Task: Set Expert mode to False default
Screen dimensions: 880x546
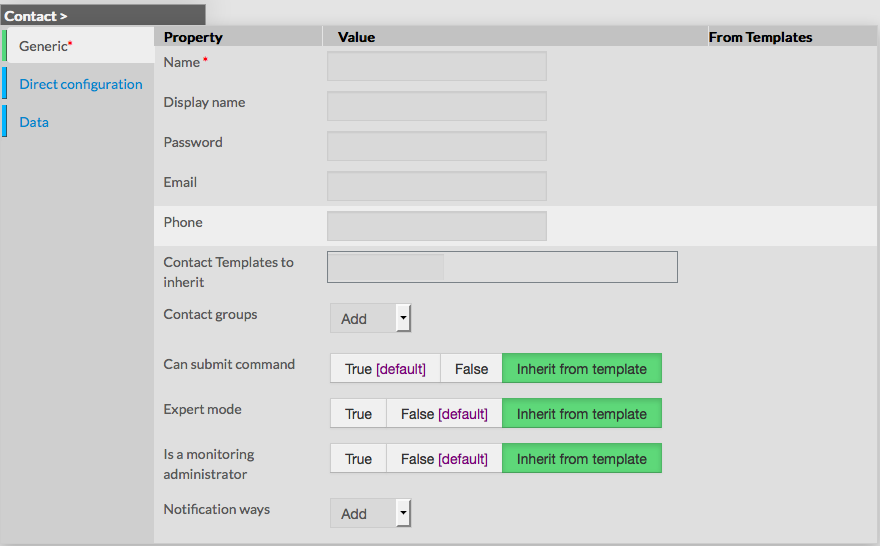Action: [x=444, y=414]
